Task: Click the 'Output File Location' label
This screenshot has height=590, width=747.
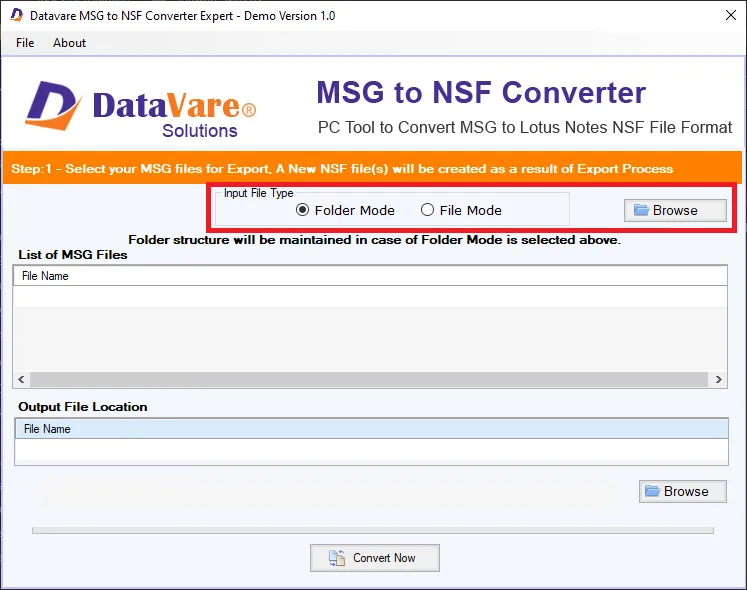Action: [x=83, y=407]
